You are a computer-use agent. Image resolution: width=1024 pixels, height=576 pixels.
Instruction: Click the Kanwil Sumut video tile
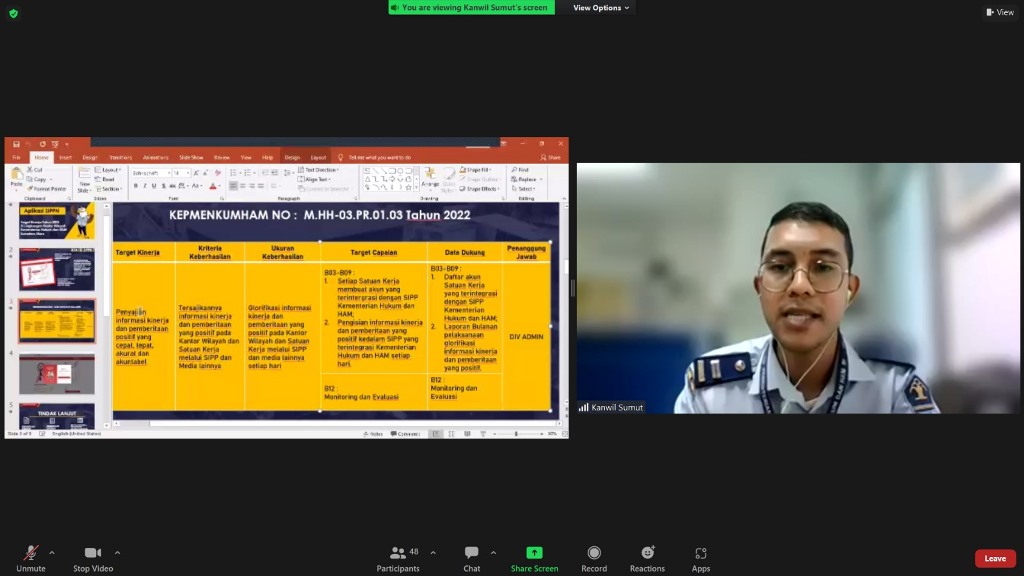pos(798,288)
